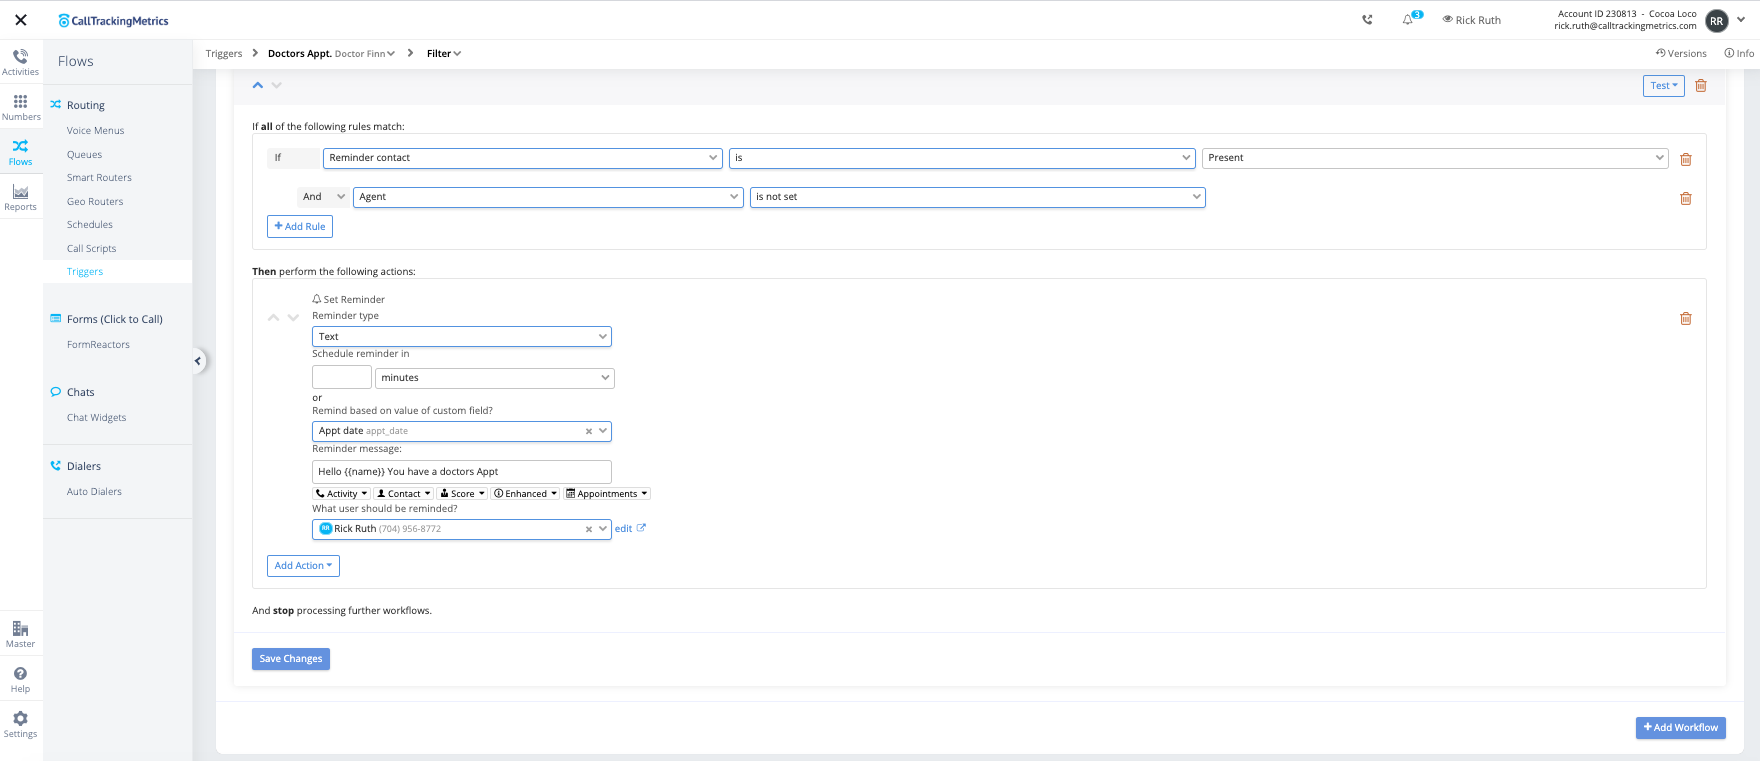Image resolution: width=1760 pixels, height=761 pixels.
Task: Clear the Appt date custom field
Action: (x=589, y=431)
